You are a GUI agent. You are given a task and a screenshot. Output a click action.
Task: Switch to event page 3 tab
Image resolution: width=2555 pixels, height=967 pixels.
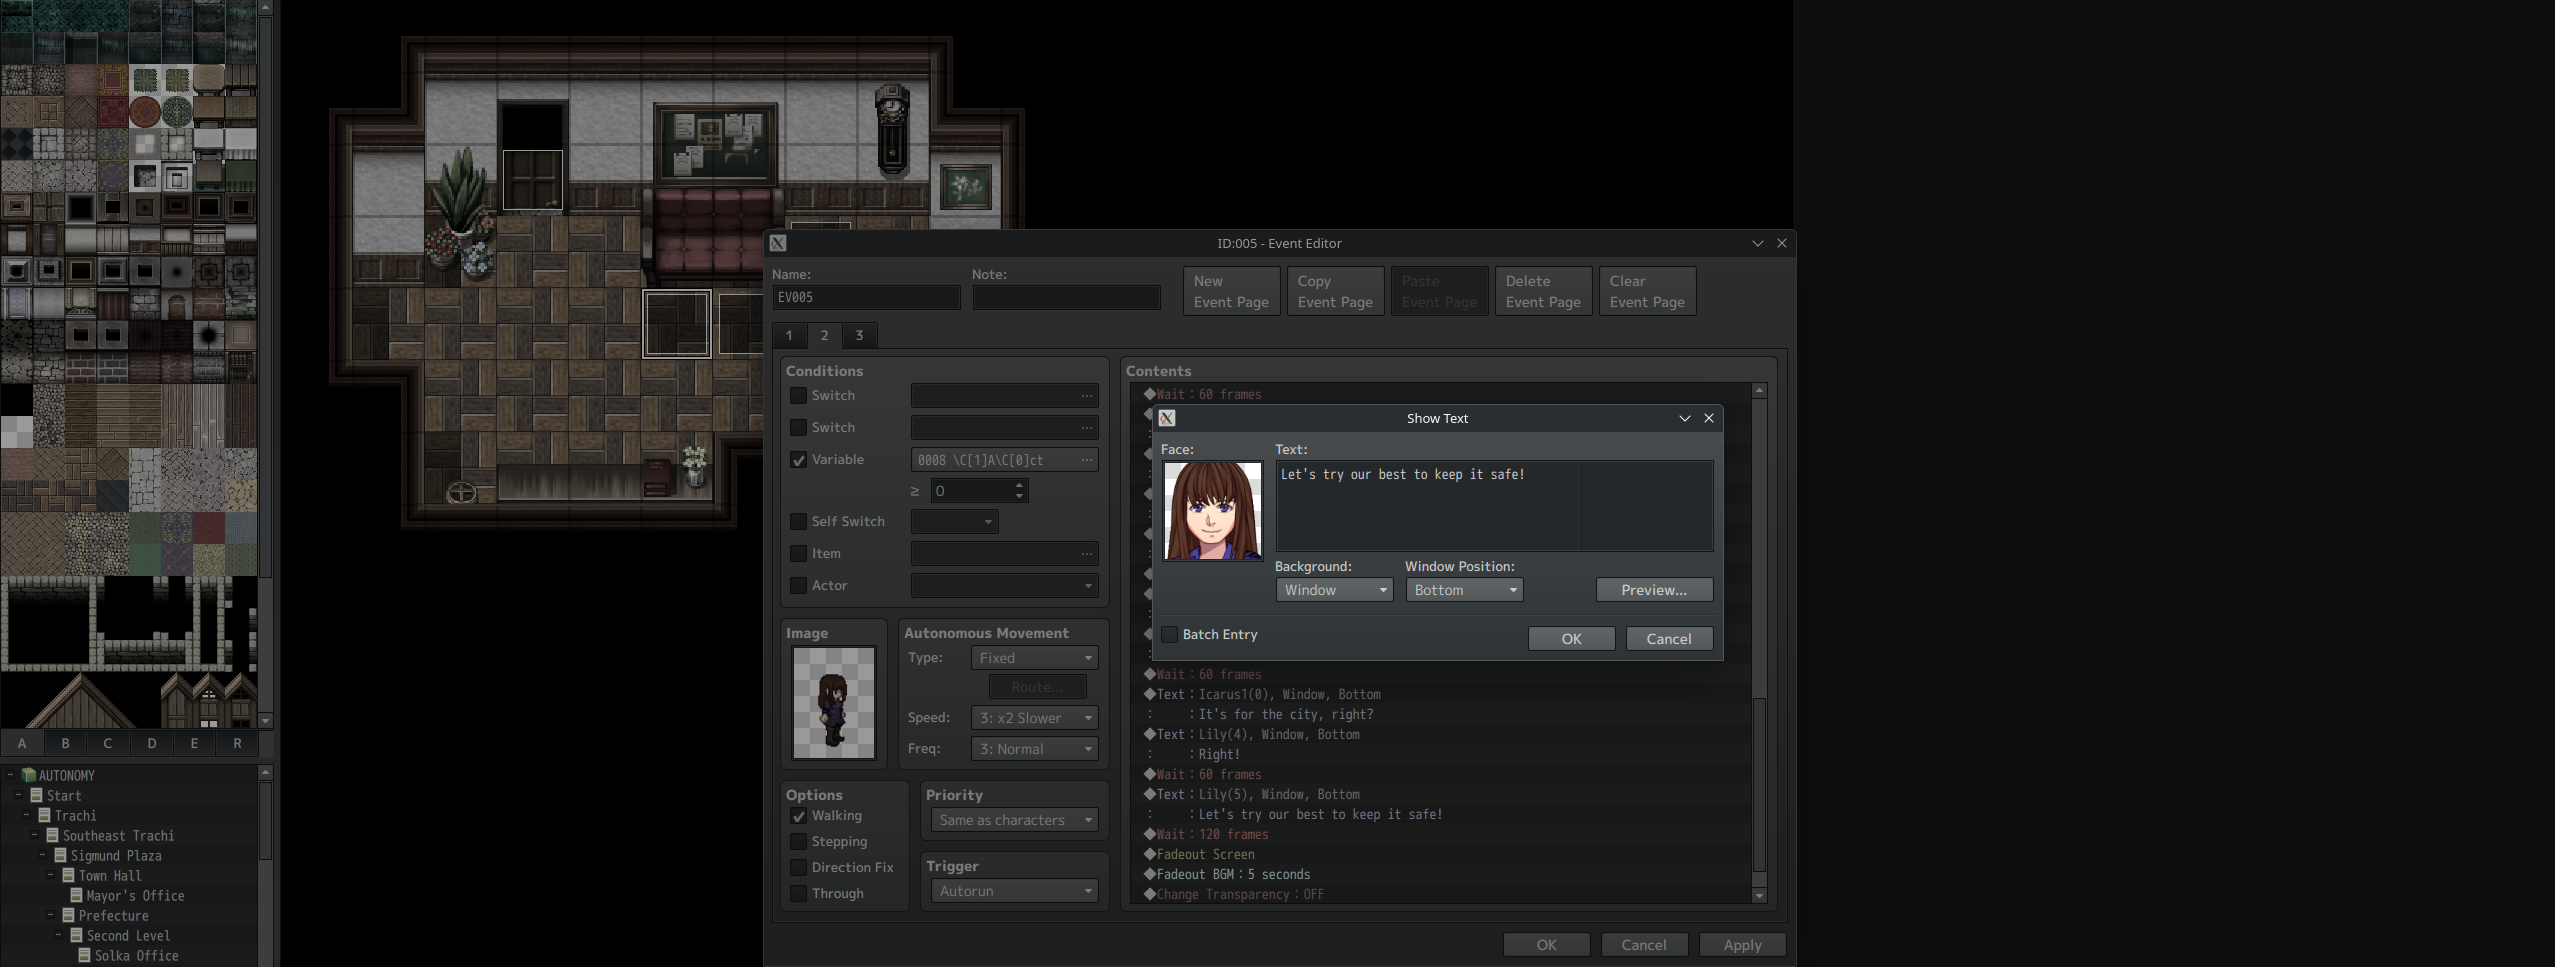pos(859,336)
